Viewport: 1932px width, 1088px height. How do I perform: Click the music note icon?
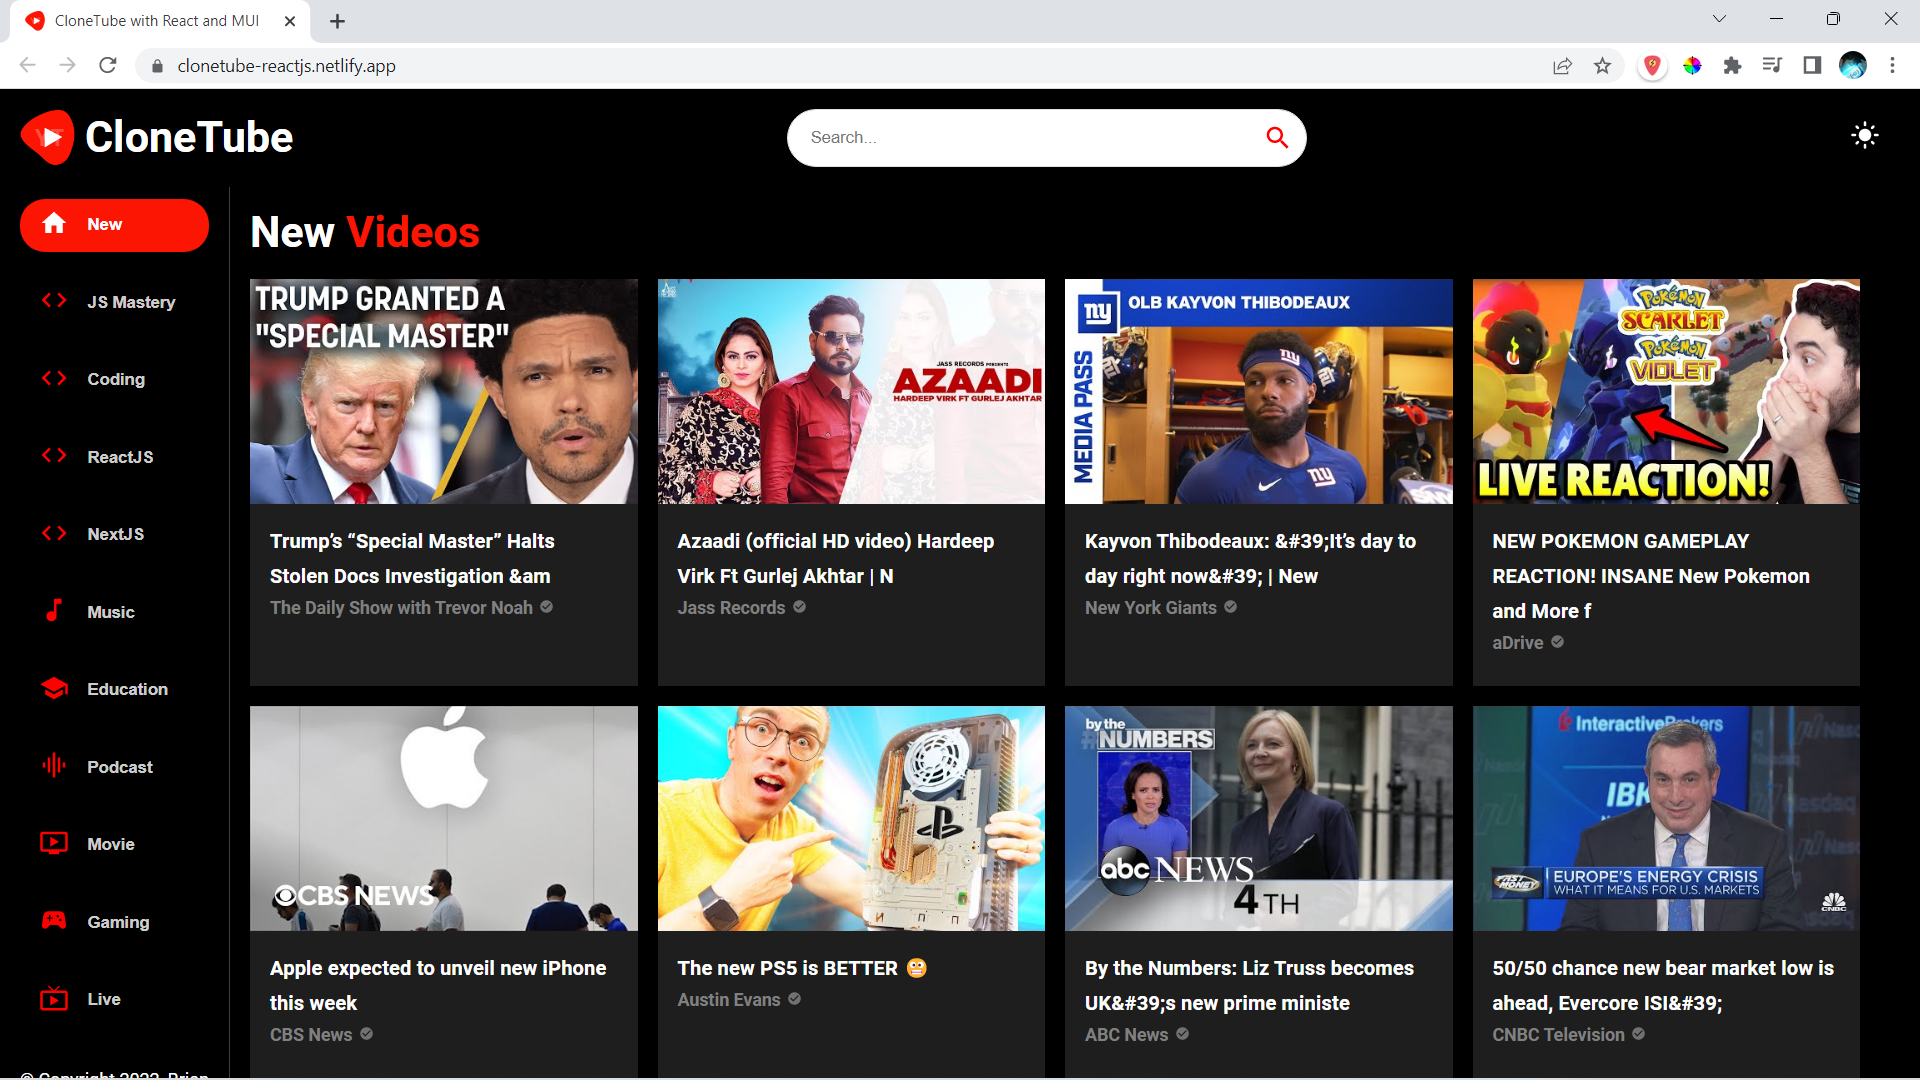pyautogui.click(x=54, y=614)
